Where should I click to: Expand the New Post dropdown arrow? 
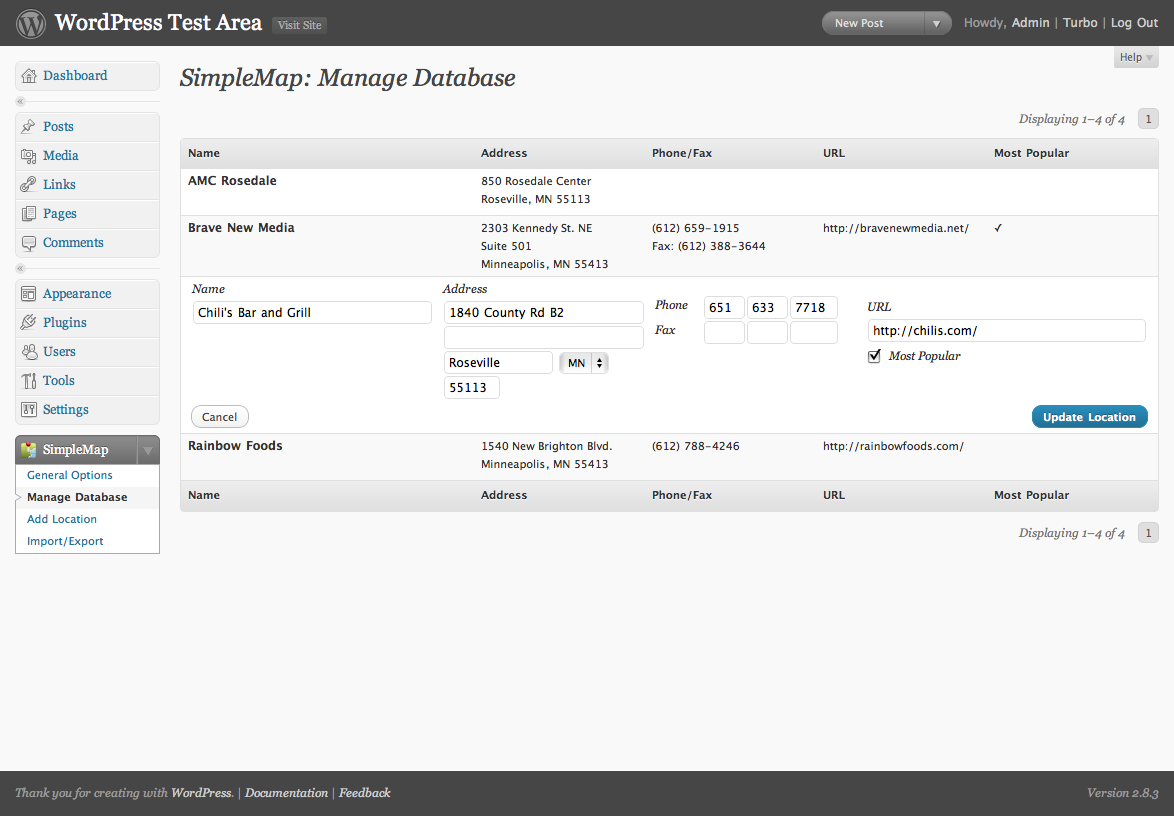point(937,23)
